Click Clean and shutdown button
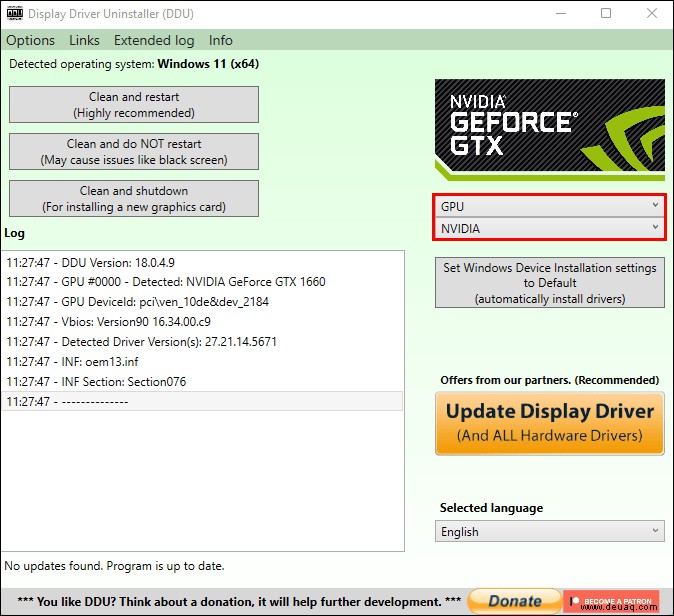This screenshot has width=674, height=616. [x=134, y=198]
